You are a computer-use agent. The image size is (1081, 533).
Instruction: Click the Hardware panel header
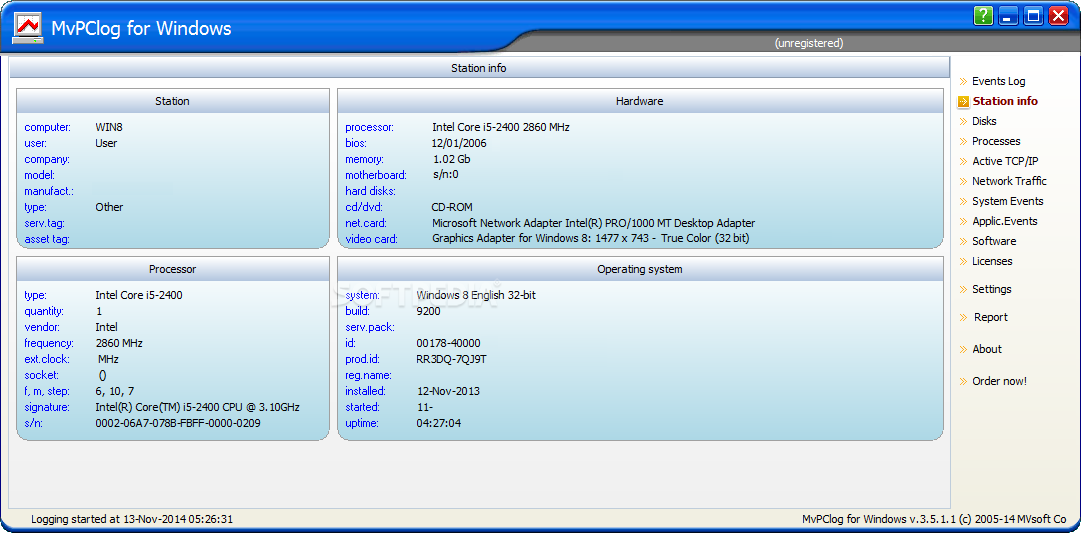[640, 101]
